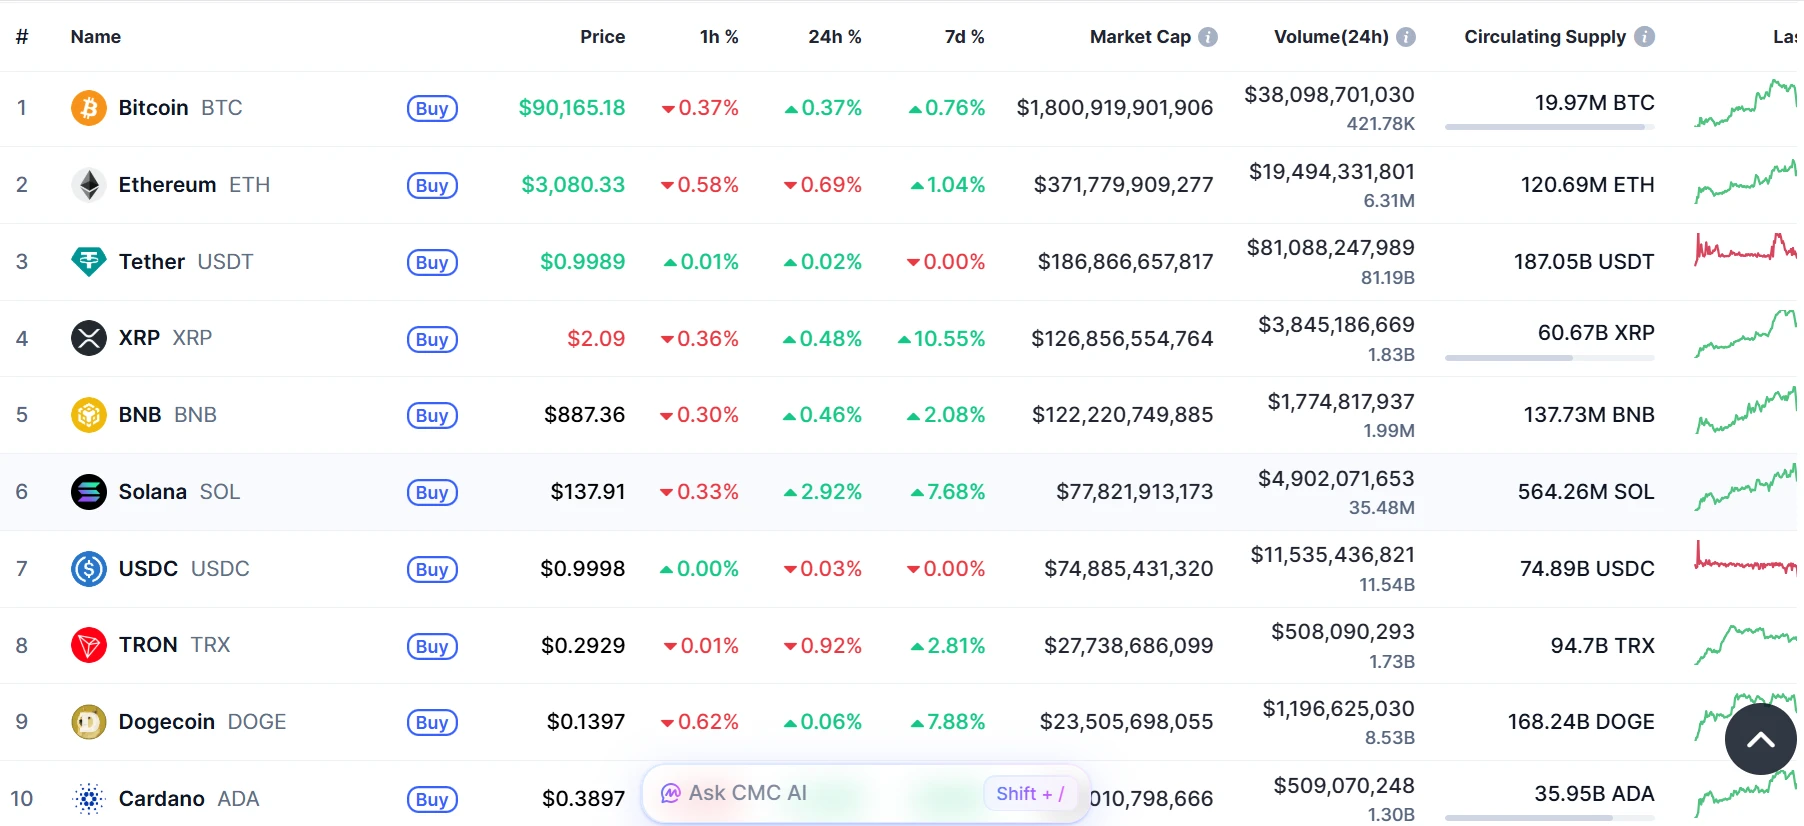1804x826 pixels.
Task: Select the Solana logo icon
Action: pyautogui.click(x=89, y=491)
